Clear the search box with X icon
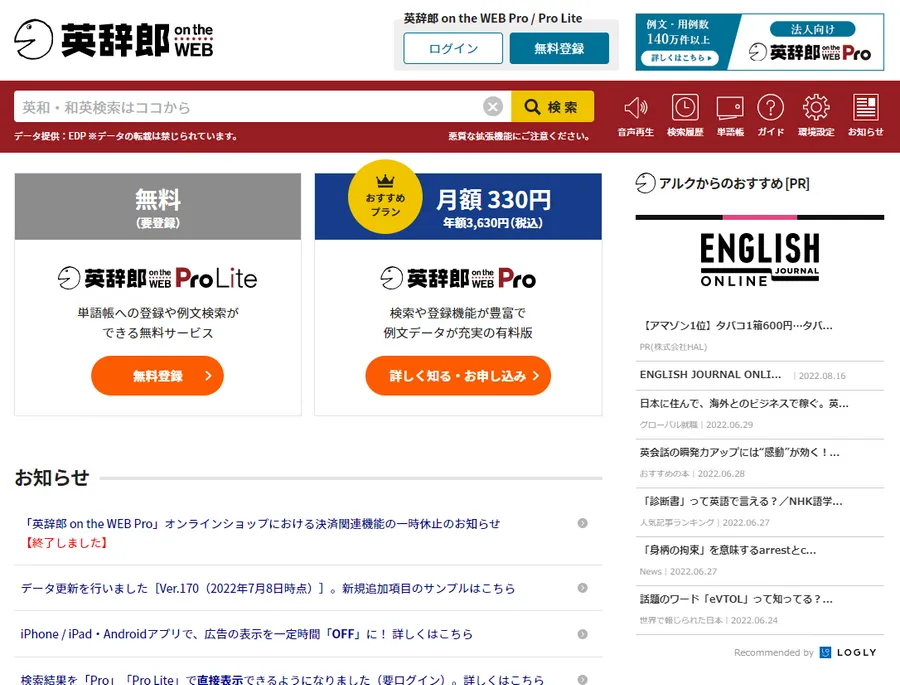This screenshot has width=900, height=685. pos(493,107)
